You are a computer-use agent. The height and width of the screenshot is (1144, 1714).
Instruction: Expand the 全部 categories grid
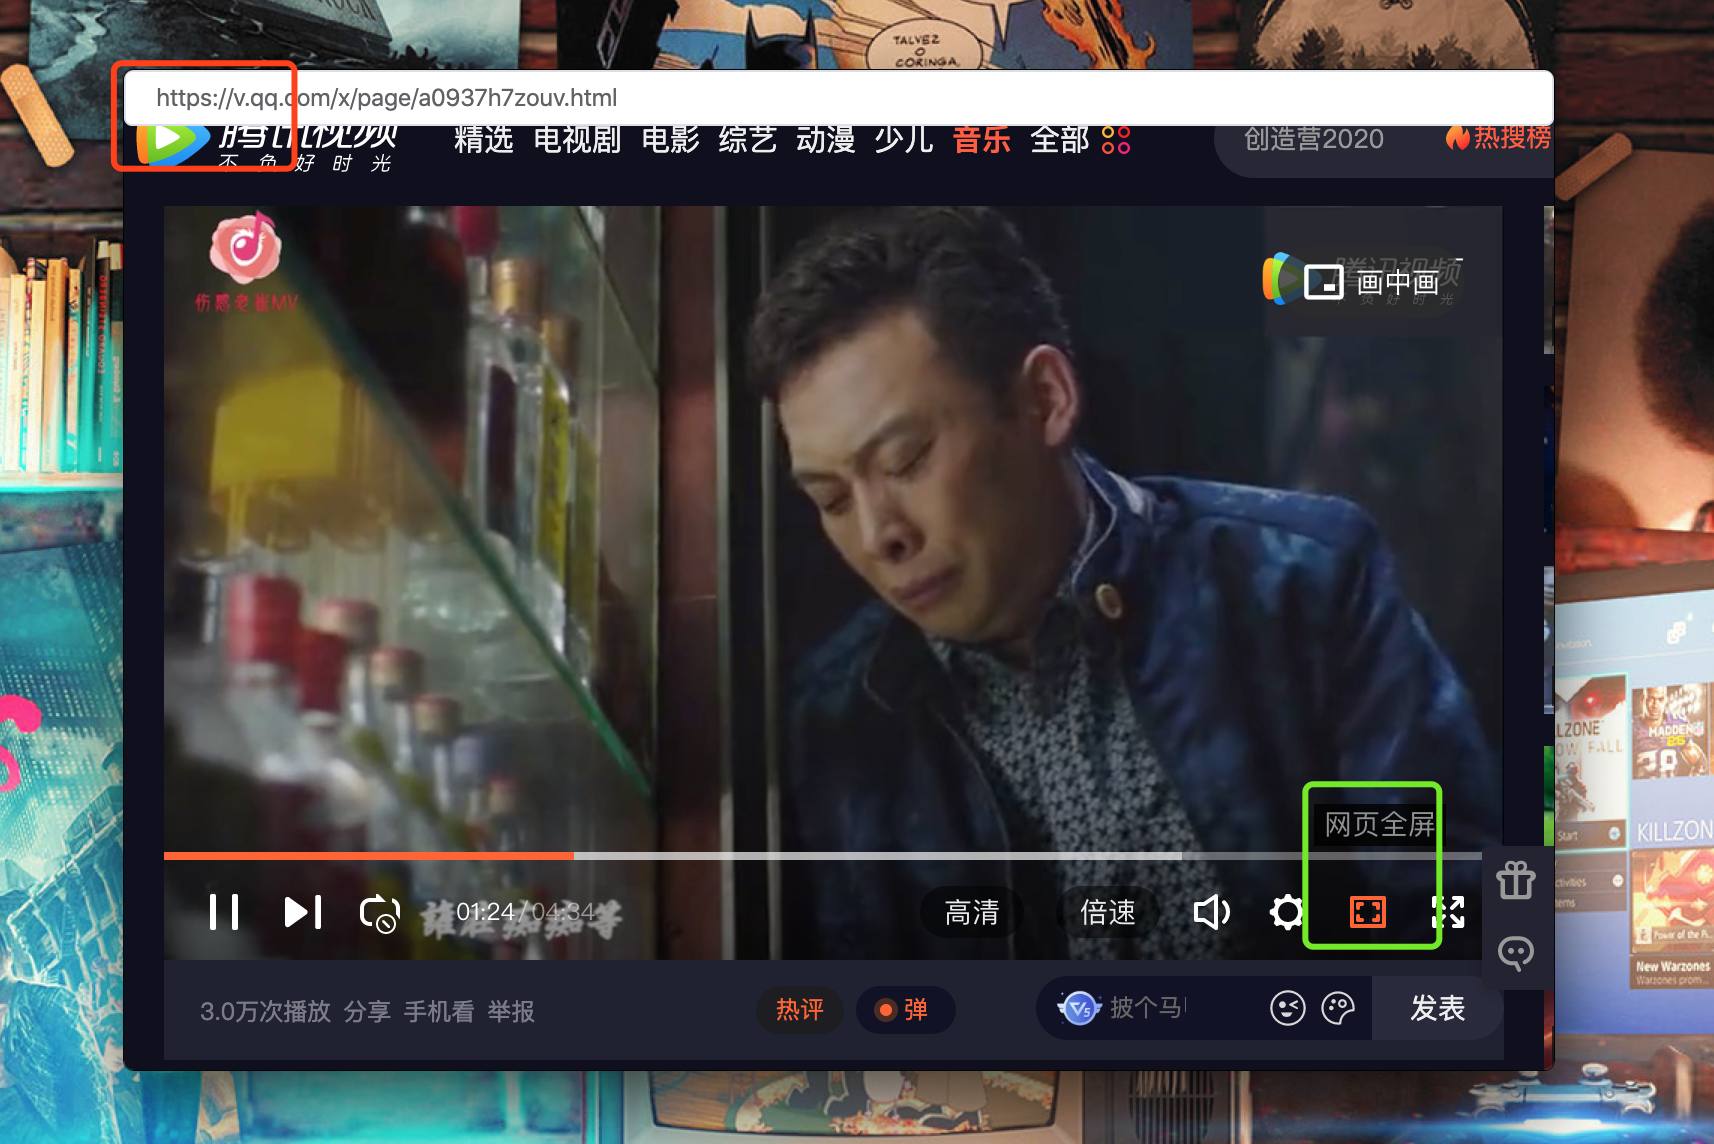coord(1080,139)
